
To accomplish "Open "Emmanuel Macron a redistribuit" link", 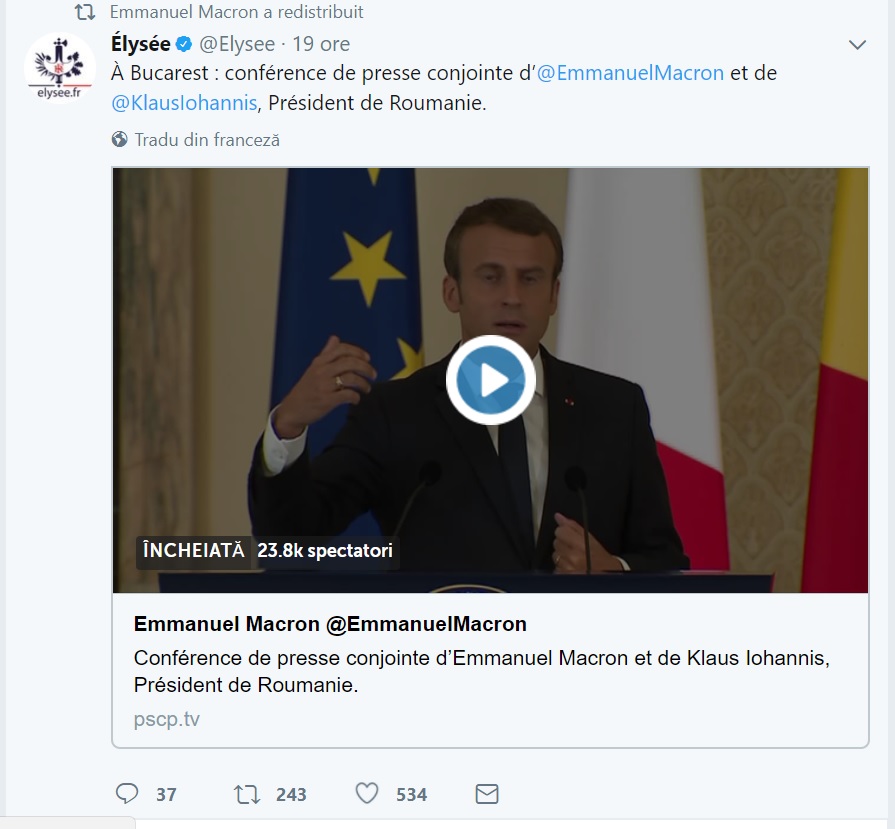I will click(x=236, y=13).
